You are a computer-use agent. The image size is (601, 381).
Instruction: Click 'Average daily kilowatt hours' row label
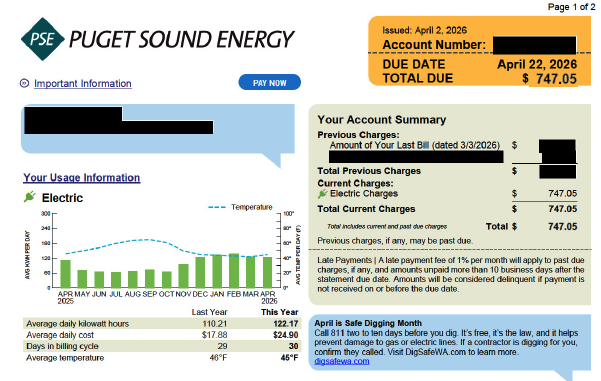coord(77,324)
